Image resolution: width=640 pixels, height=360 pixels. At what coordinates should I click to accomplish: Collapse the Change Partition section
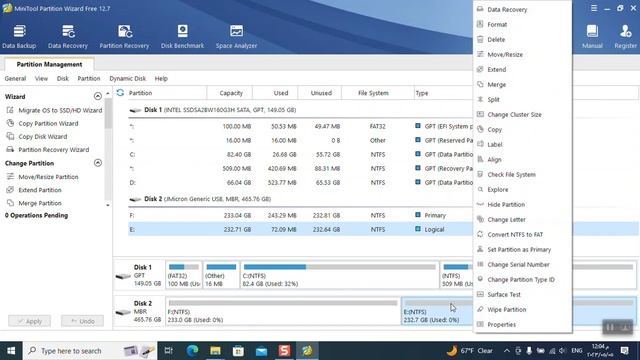click(x=98, y=163)
